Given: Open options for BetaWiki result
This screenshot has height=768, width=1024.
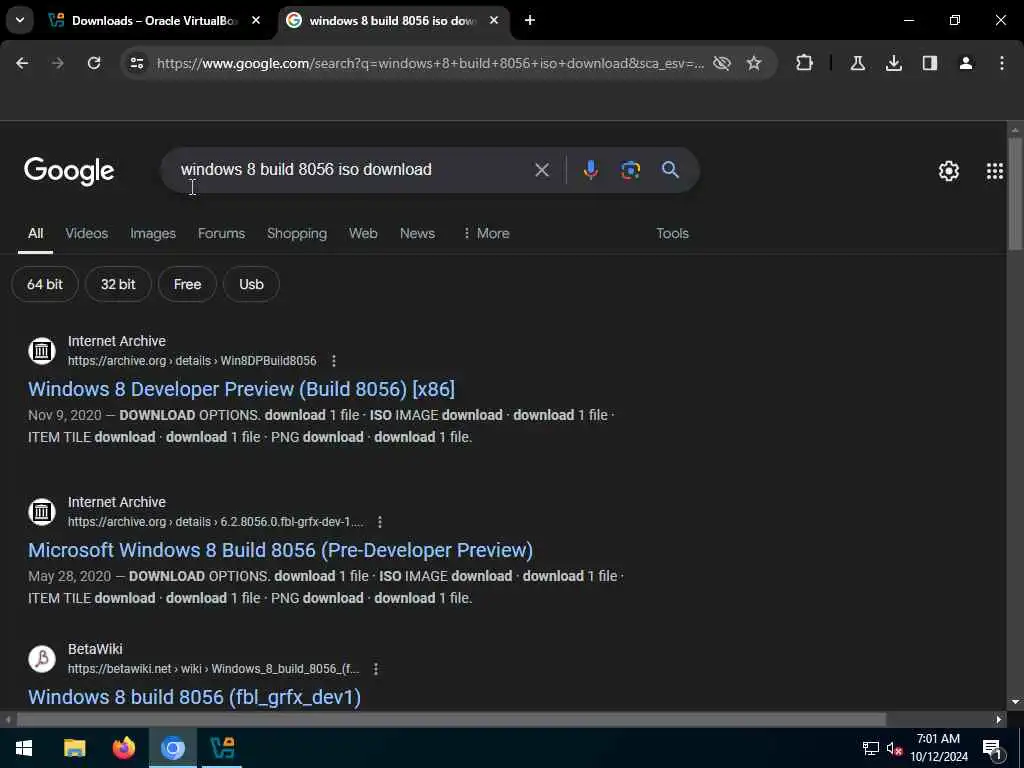Looking at the screenshot, I should 376,669.
